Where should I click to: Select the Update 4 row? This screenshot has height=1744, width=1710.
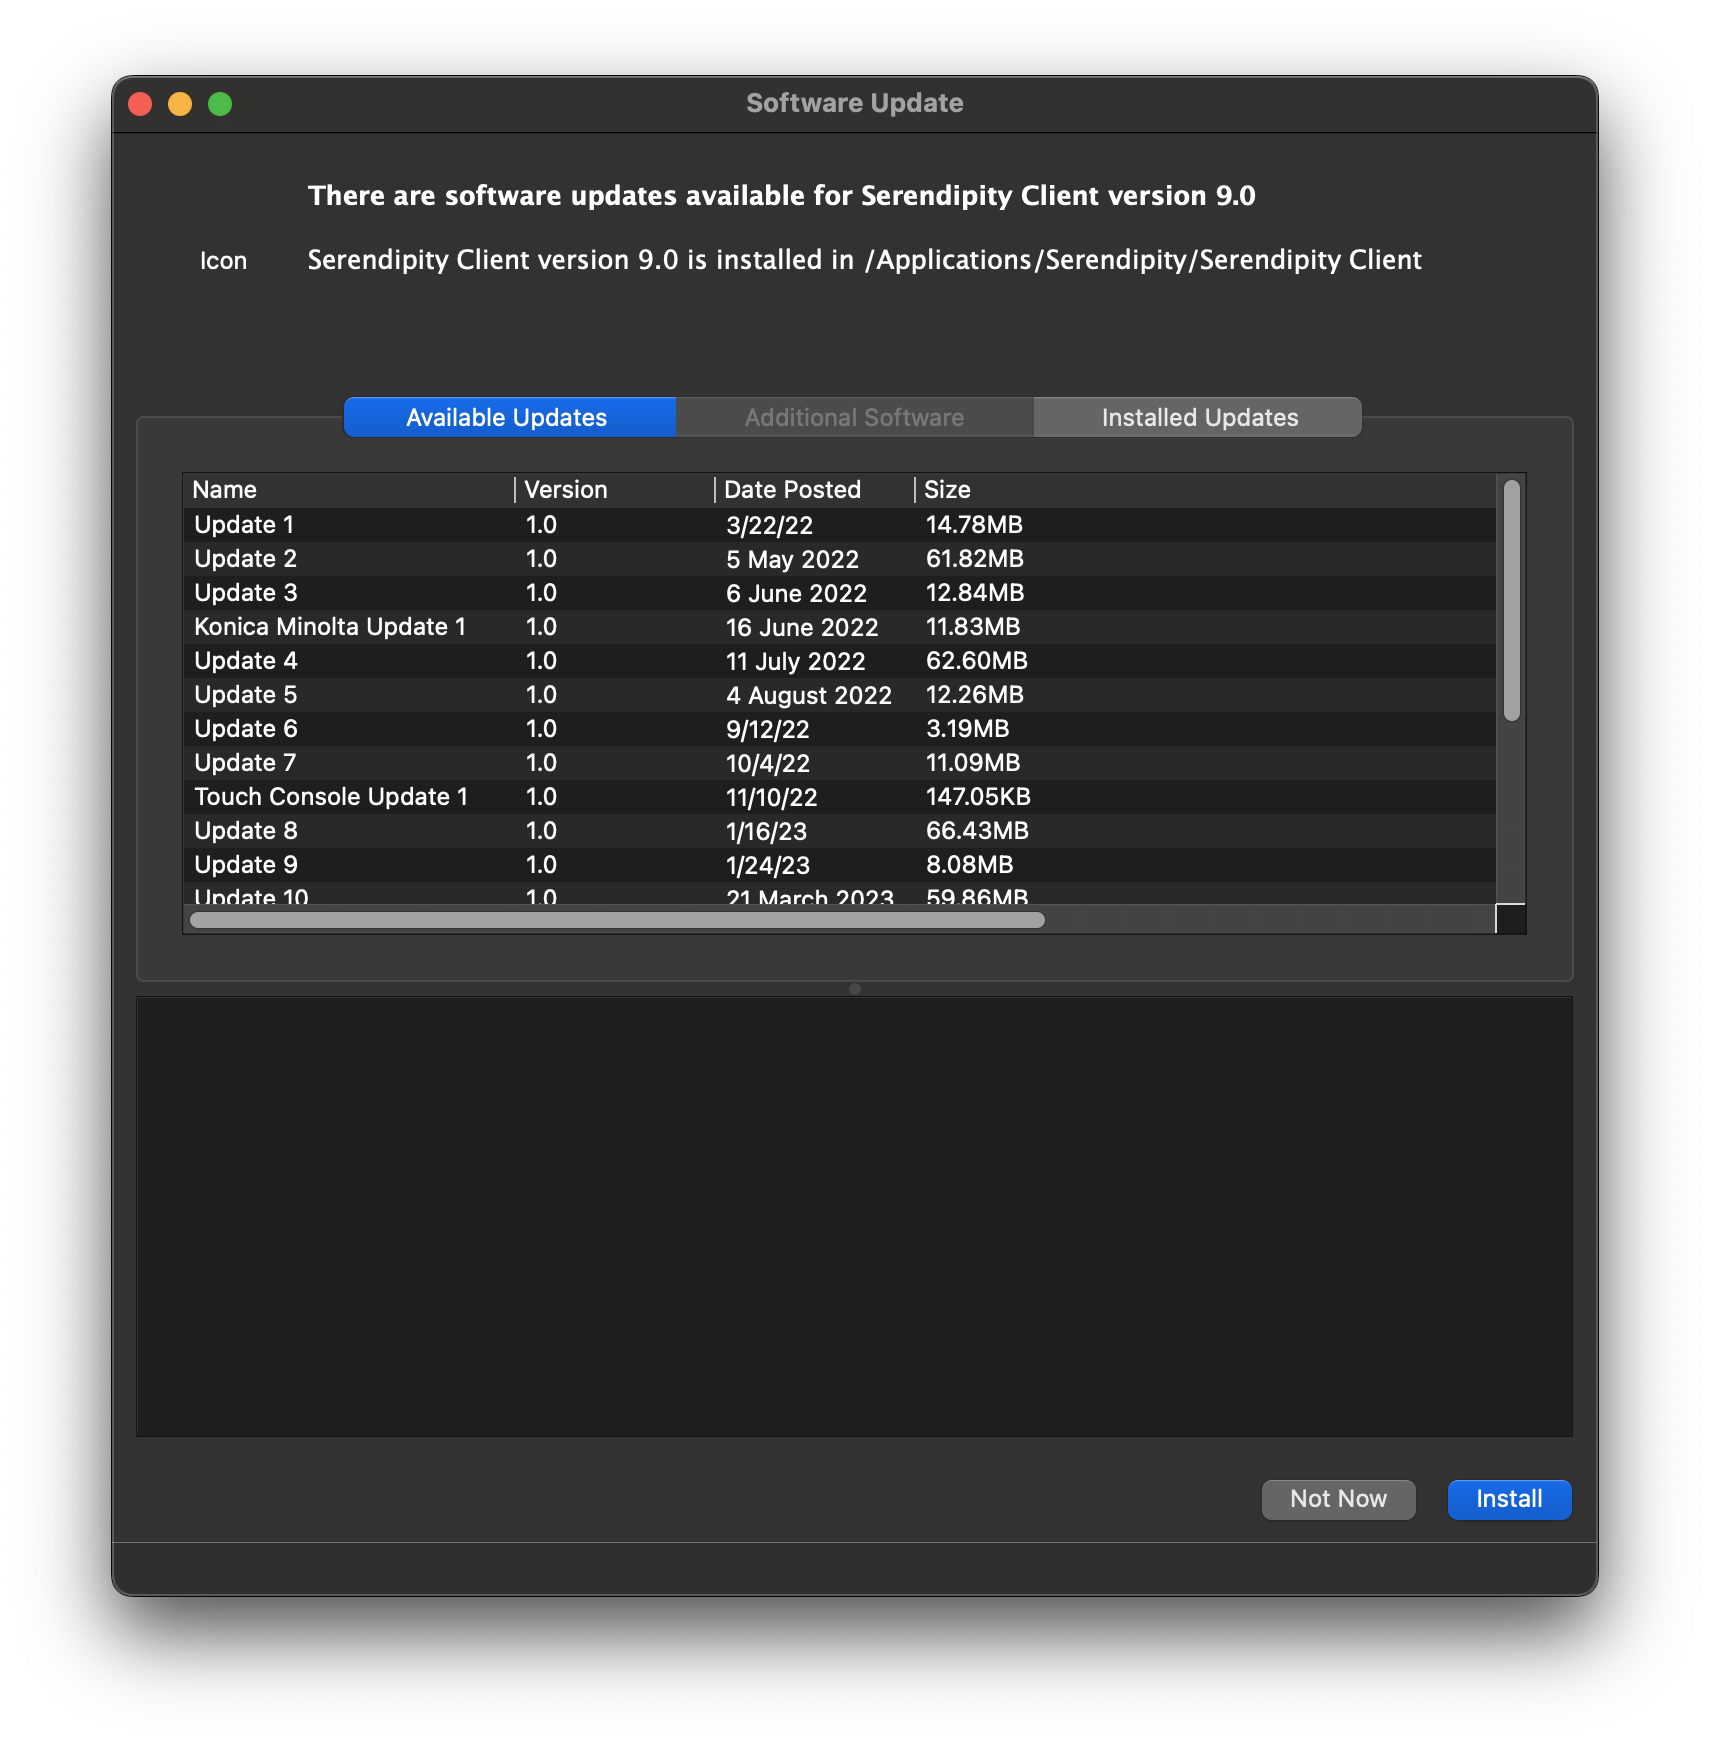[x=839, y=661]
